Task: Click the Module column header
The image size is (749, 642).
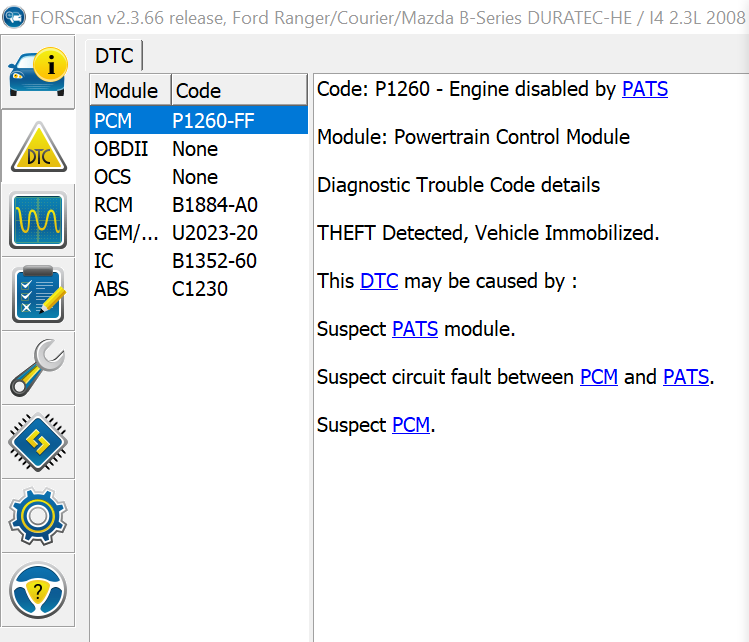Action: 130,90
